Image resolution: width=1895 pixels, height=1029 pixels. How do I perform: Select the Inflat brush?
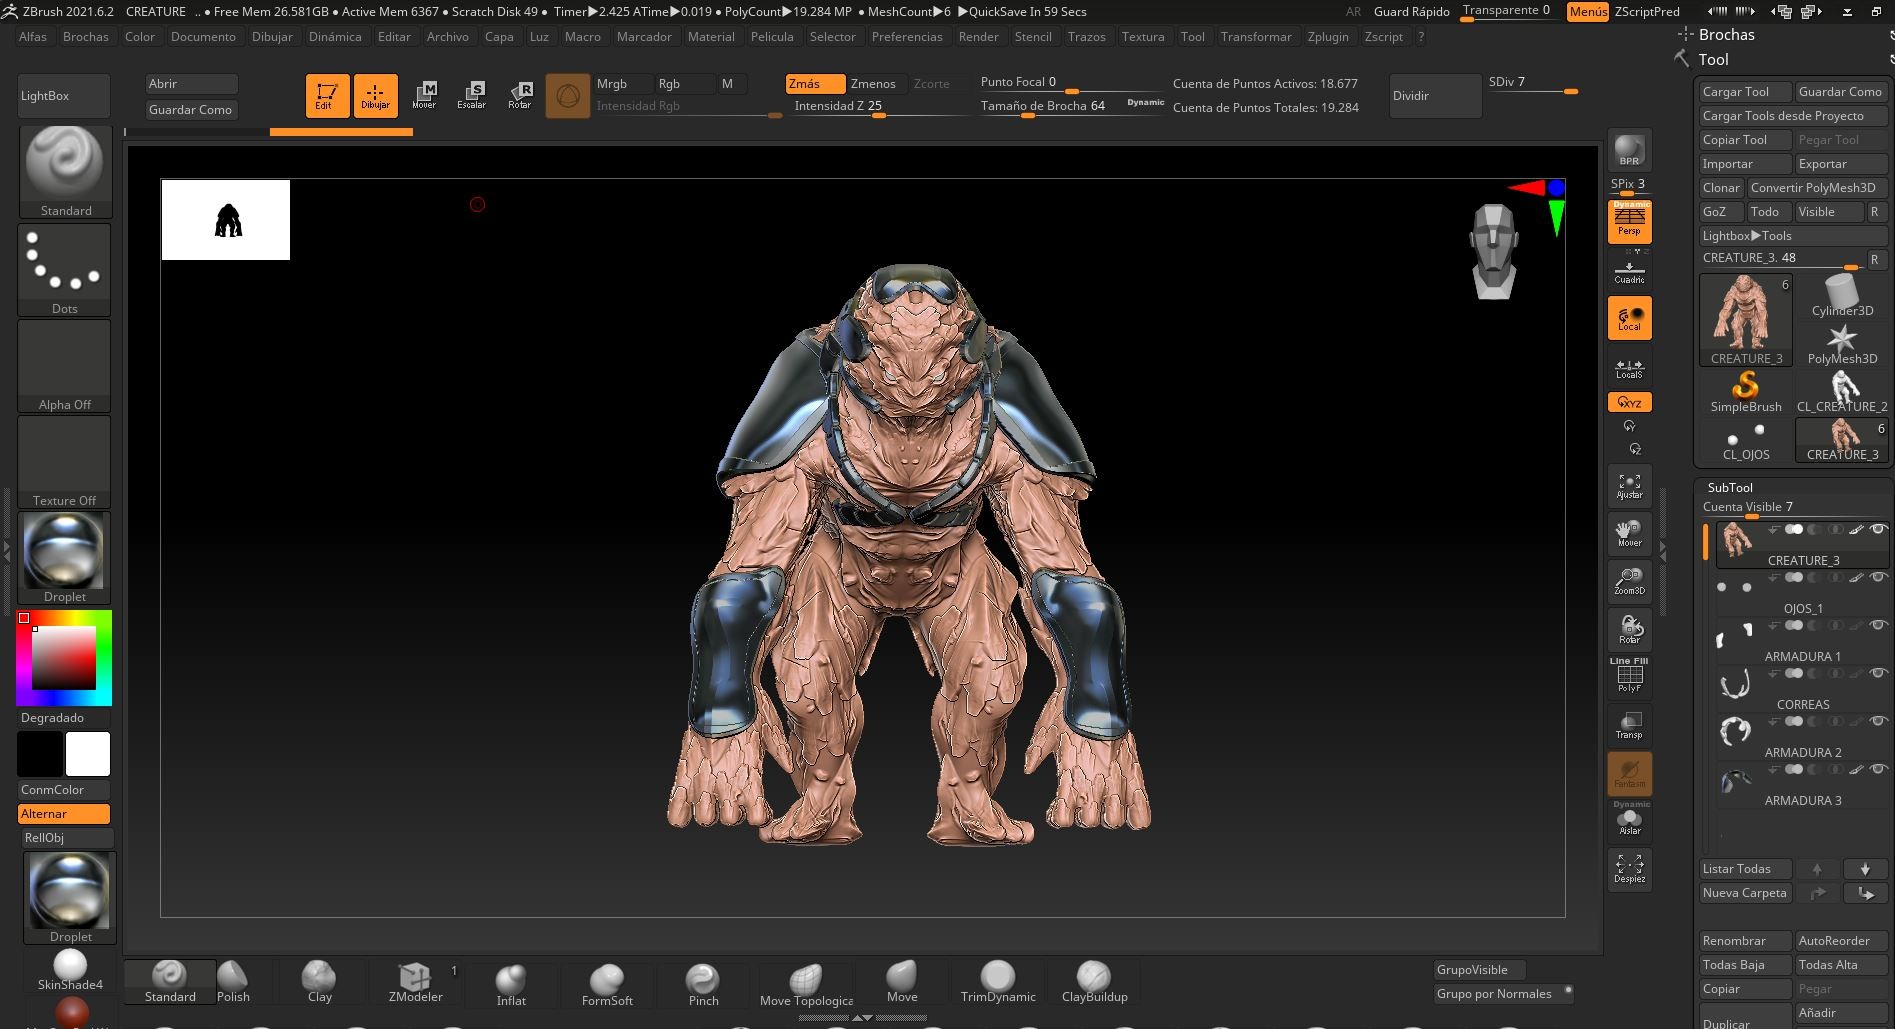pos(511,984)
